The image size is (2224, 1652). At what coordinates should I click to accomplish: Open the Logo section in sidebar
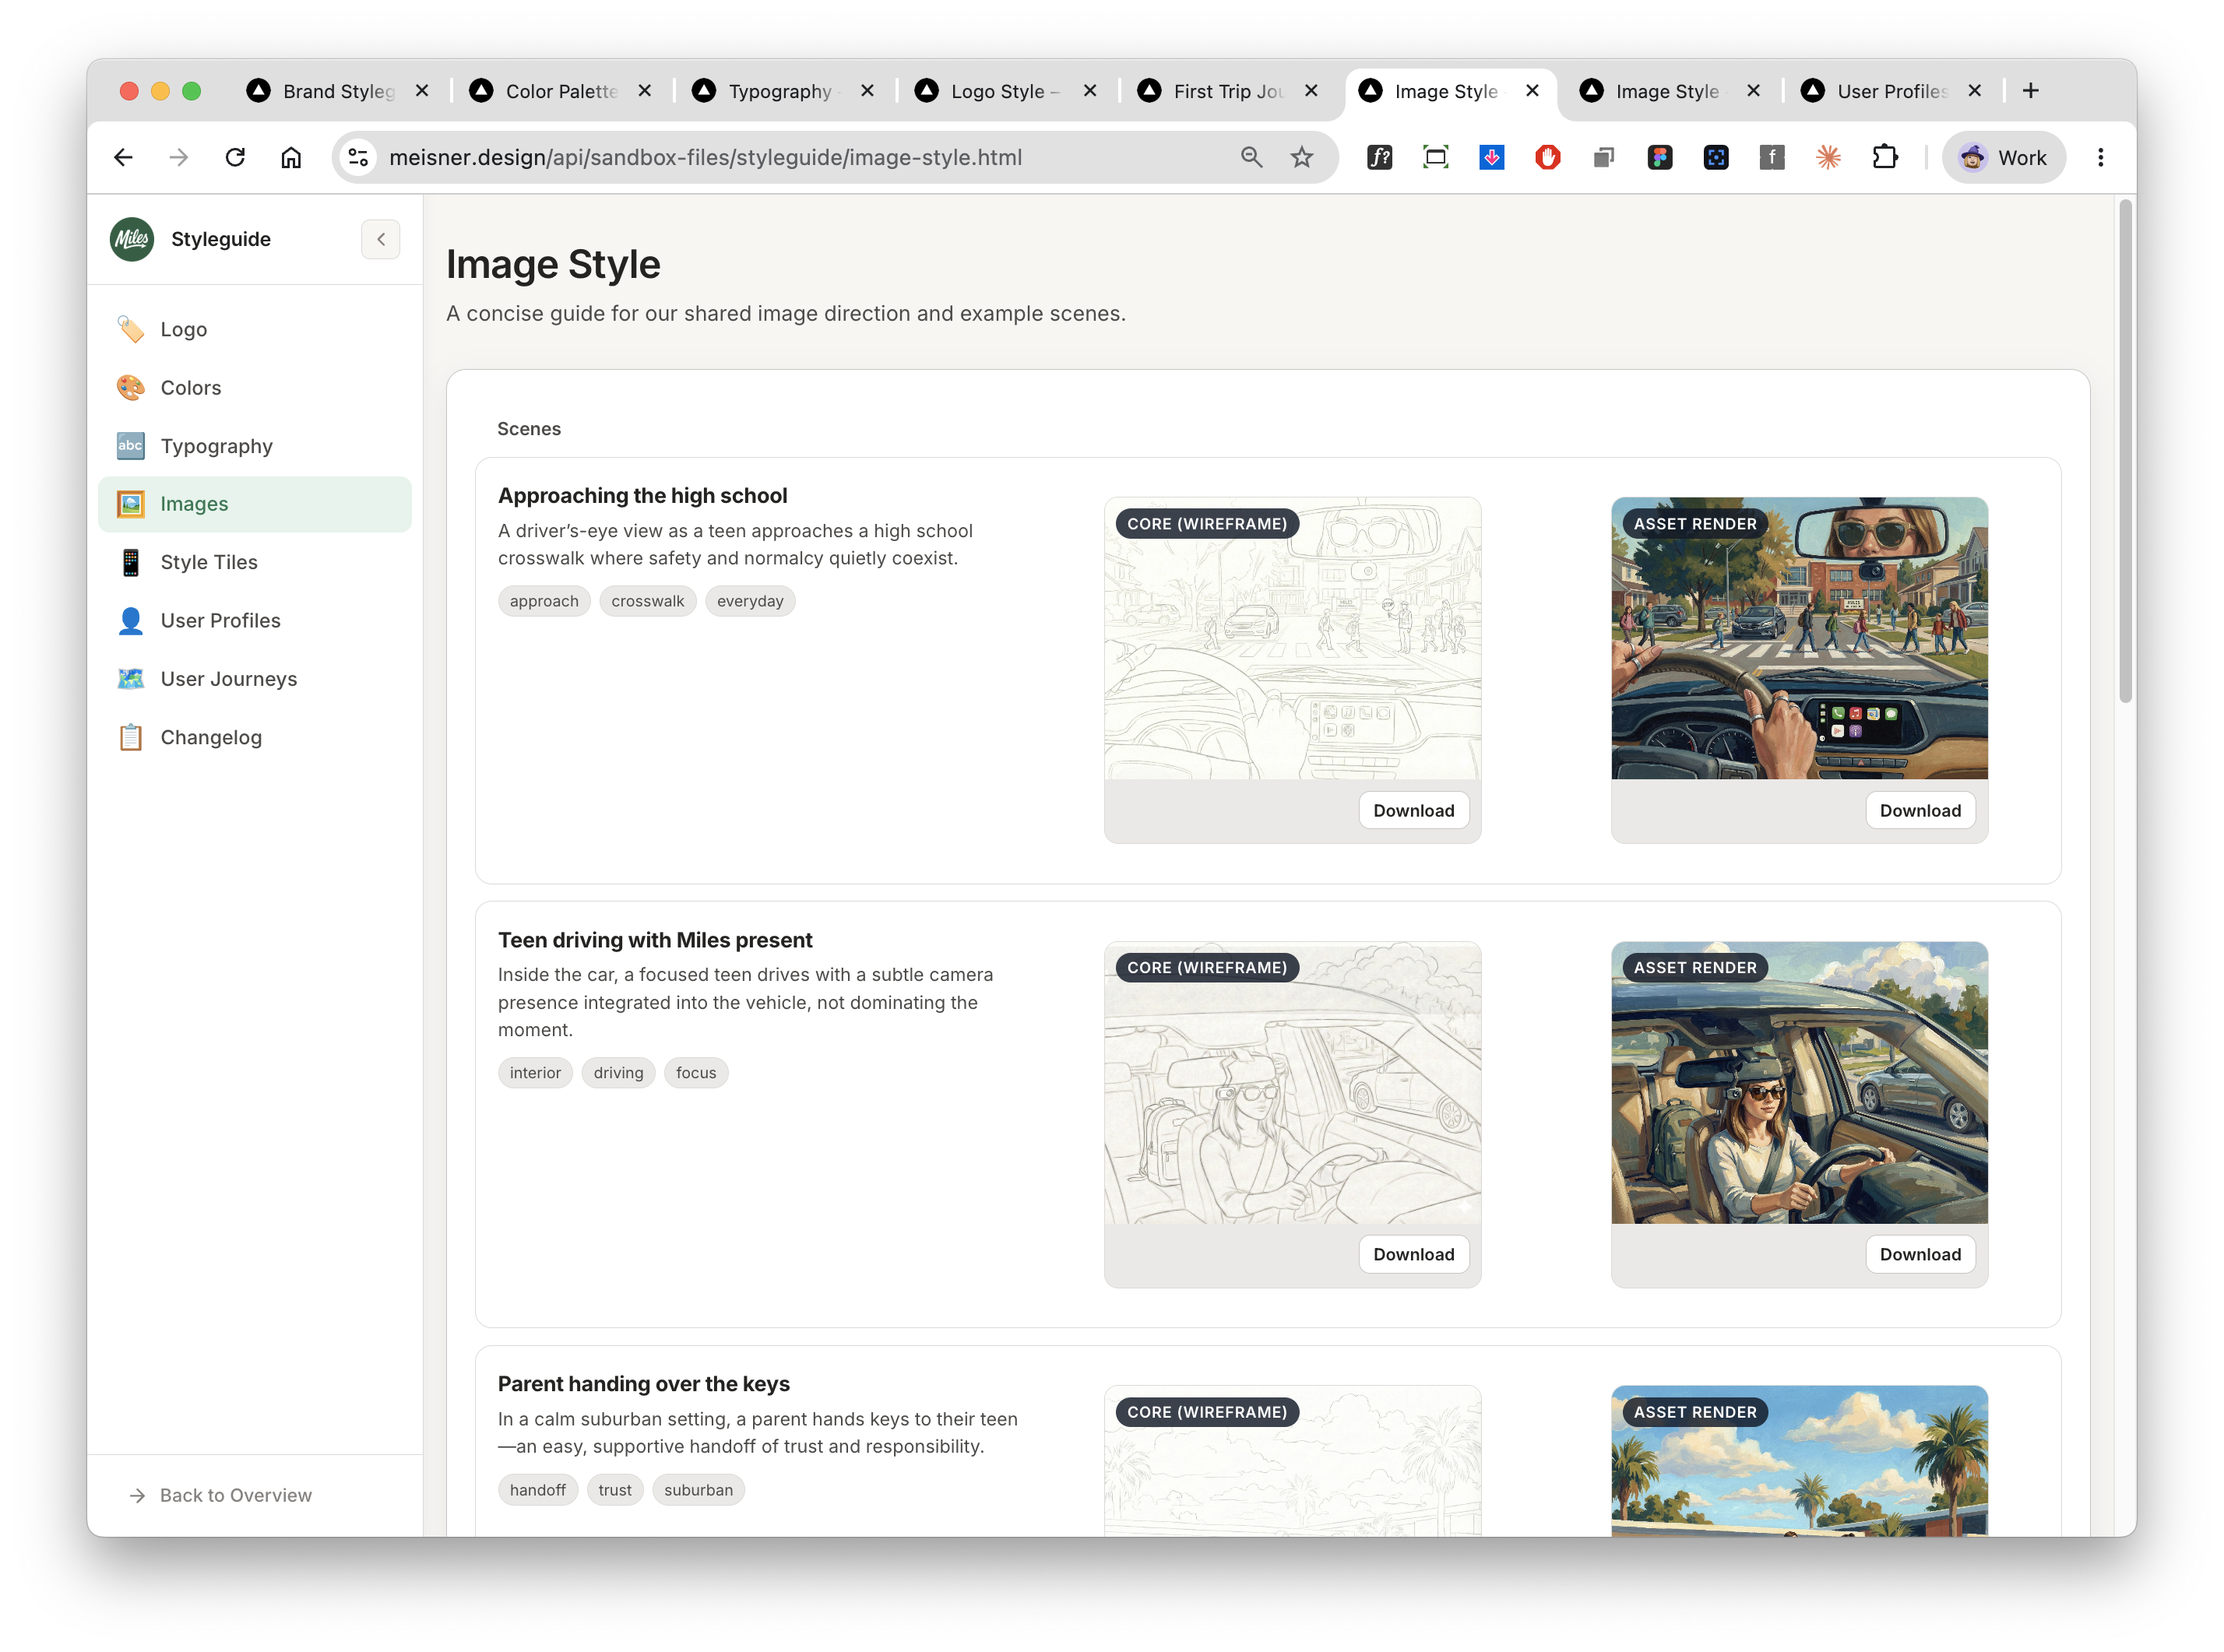point(255,329)
